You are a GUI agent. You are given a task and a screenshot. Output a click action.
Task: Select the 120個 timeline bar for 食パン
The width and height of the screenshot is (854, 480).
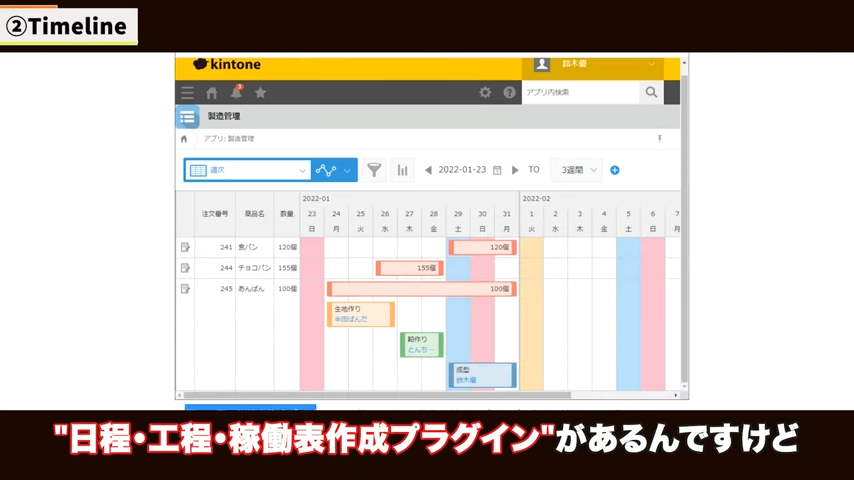(x=483, y=247)
